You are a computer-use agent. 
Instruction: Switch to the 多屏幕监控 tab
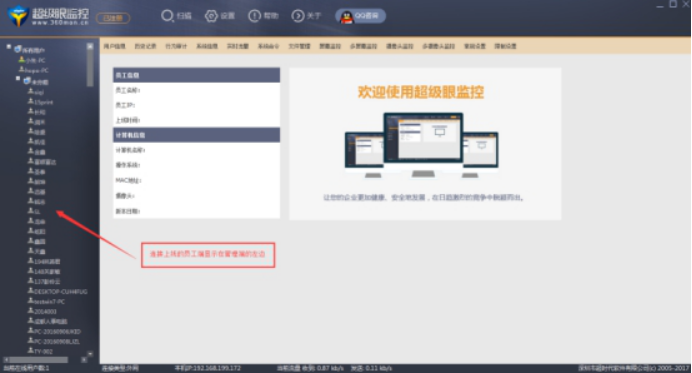pos(364,46)
